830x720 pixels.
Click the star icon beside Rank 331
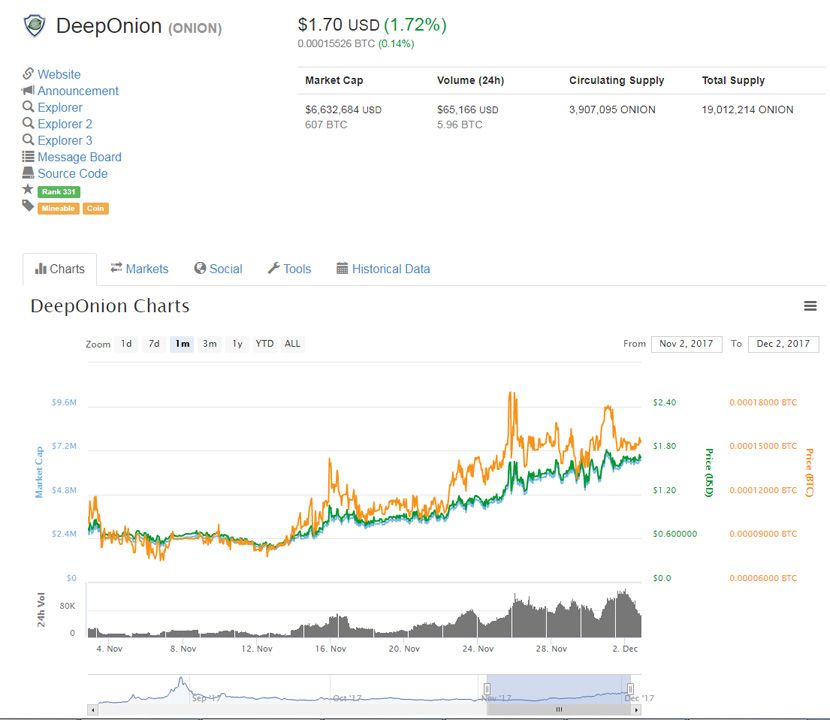coord(28,189)
